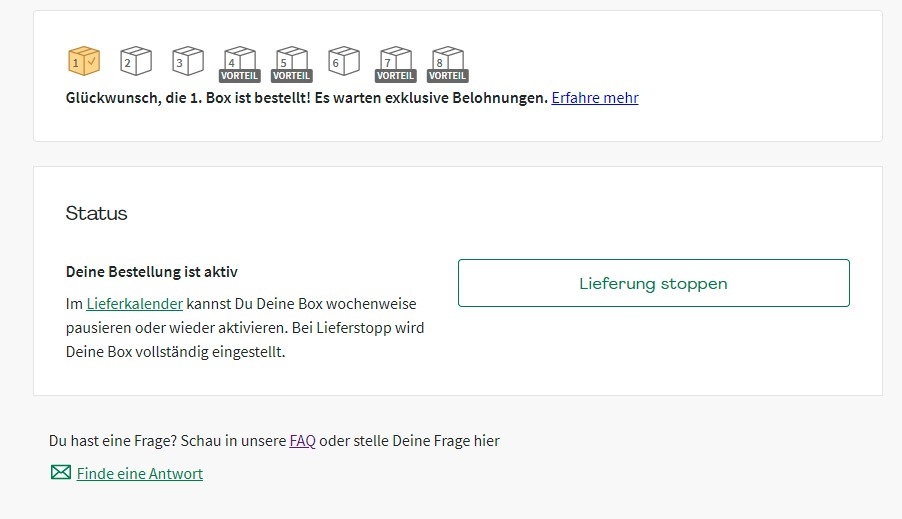This screenshot has width=902, height=519.
Task: Click box 7 icon with VORTEIL badge
Action: pos(395,62)
